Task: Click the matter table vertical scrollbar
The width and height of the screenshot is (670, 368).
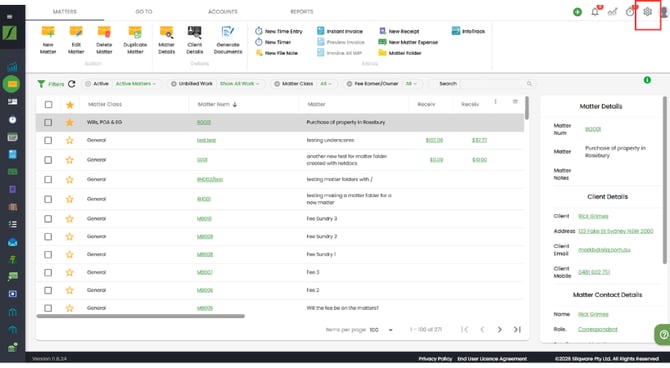Action: click(x=527, y=108)
